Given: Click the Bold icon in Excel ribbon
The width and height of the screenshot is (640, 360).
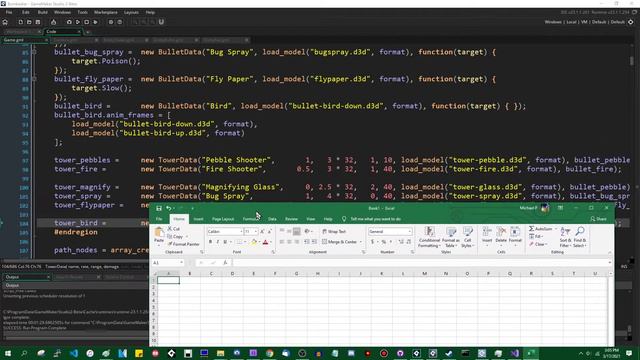Looking at the screenshot, I should pyautogui.click(x=210, y=242).
